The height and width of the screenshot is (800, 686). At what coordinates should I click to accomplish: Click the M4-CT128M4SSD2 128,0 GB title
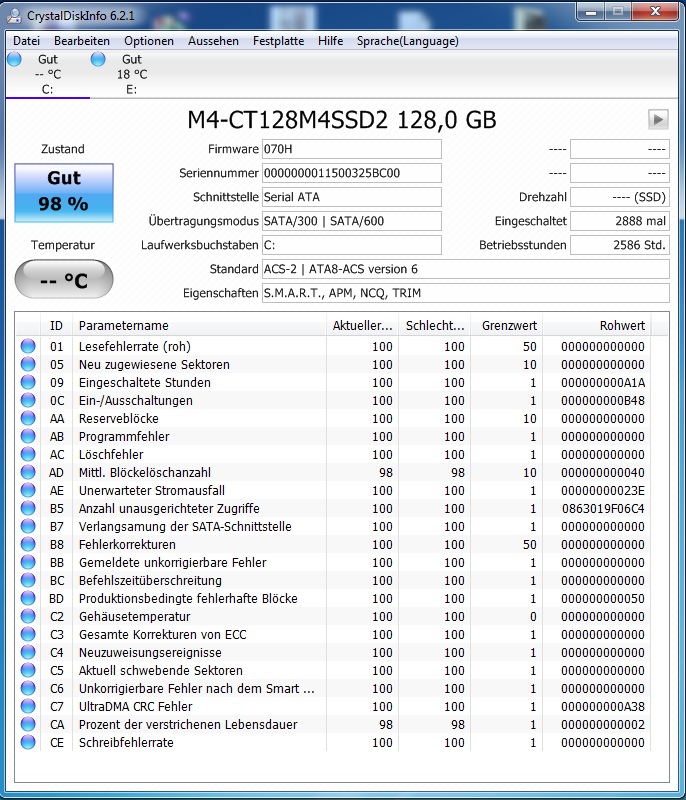click(x=342, y=120)
